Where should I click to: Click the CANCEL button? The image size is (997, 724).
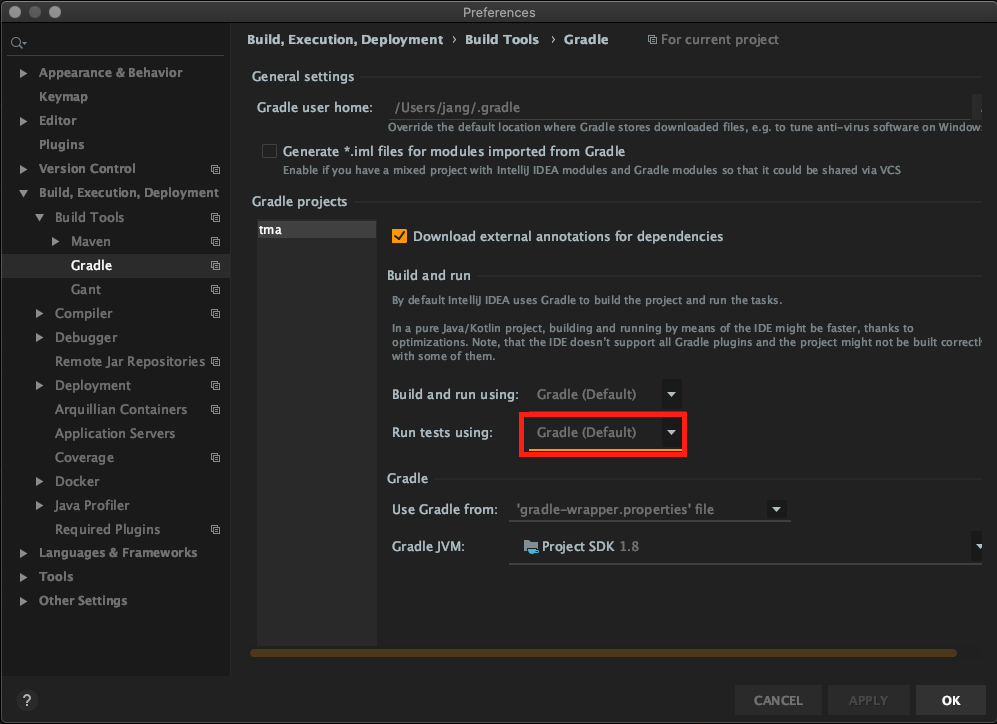(x=778, y=700)
